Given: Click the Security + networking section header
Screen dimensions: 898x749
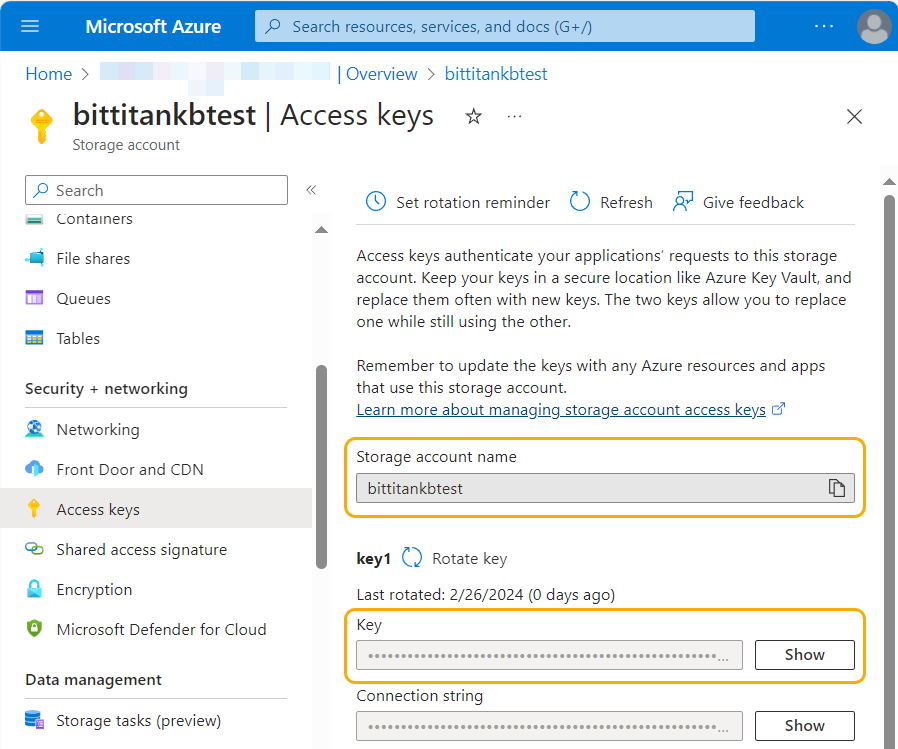Looking at the screenshot, I should [107, 389].
